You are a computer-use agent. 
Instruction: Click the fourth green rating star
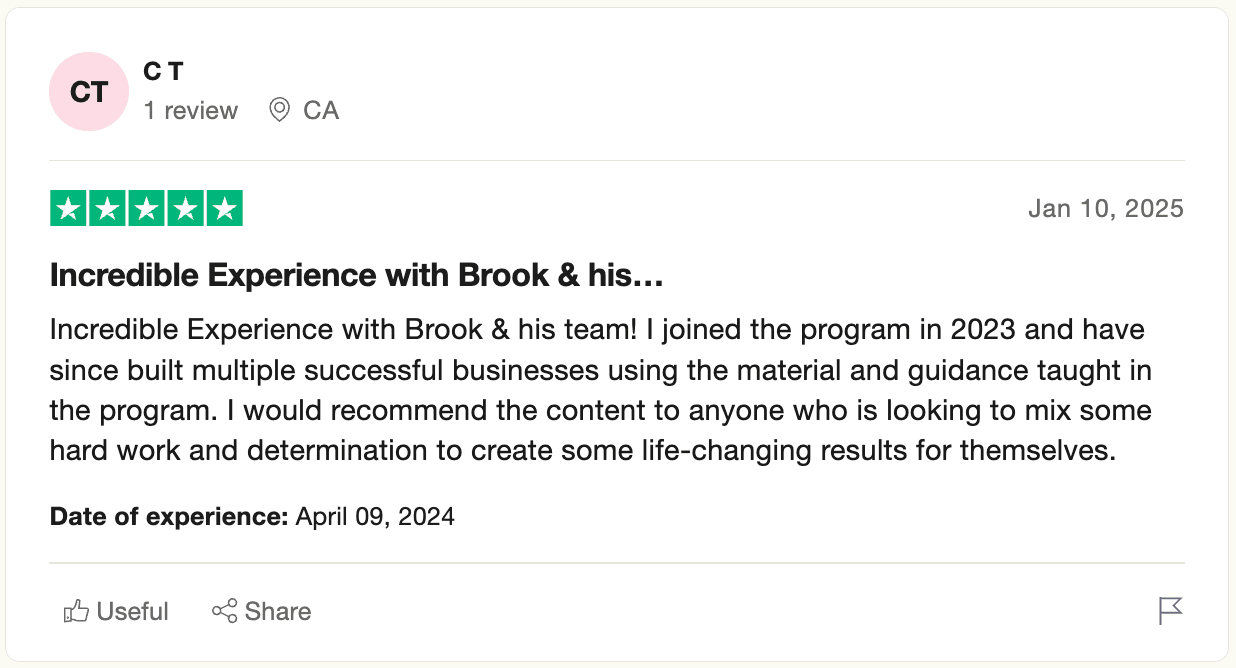pos(186,209)
